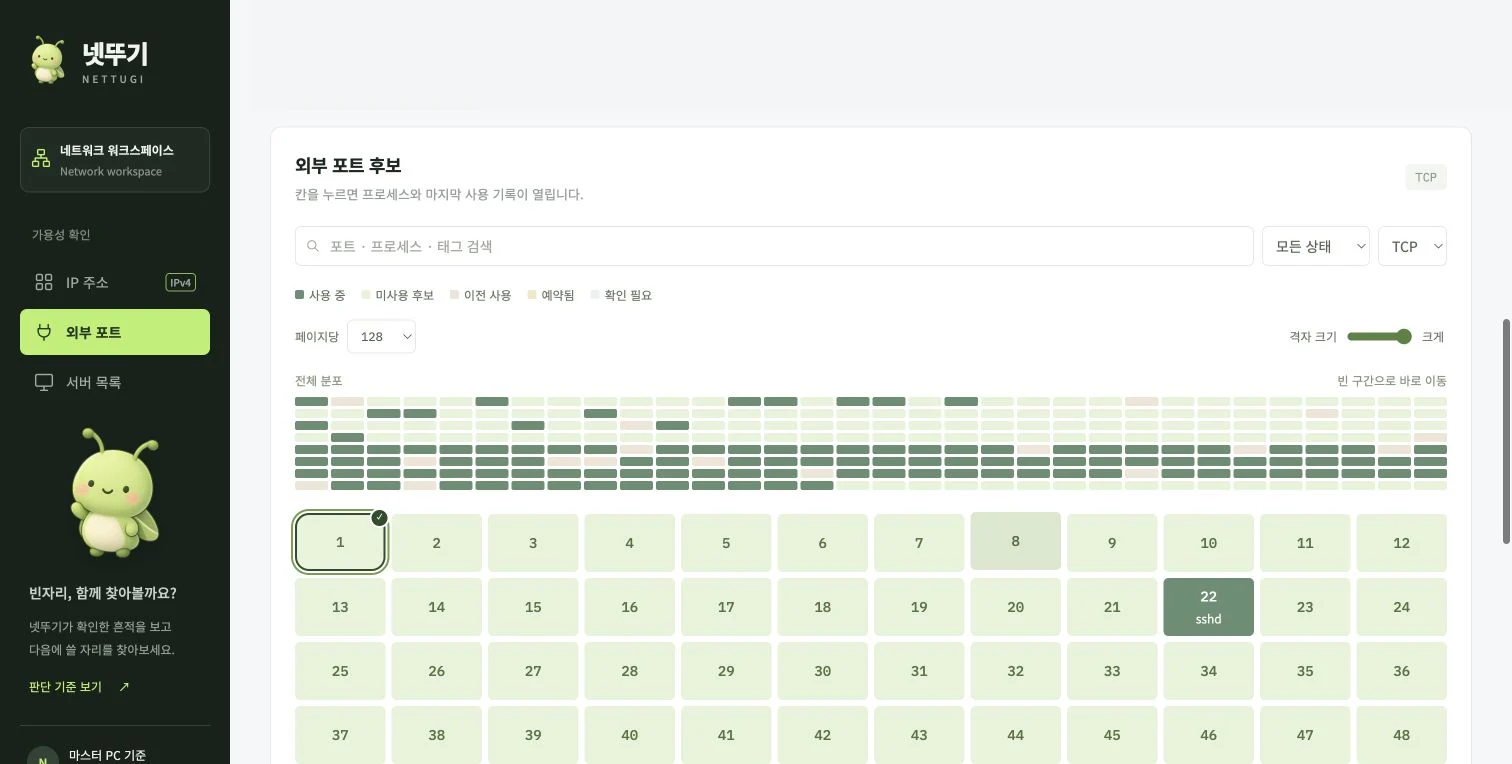Click the grid icon beside IP 주소
The width and height of the screenshot is (1512, 764).
click(44, 282)
